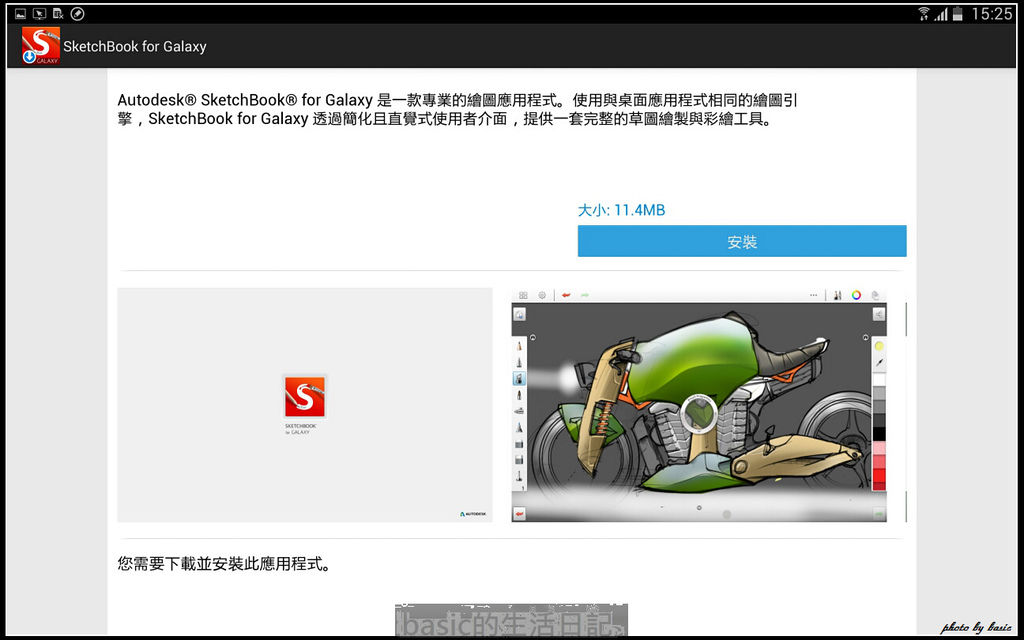The image size is (1024, 640).
Task: Tap the SketchBook for Galaxy app icon
Action: pos(40,46)
